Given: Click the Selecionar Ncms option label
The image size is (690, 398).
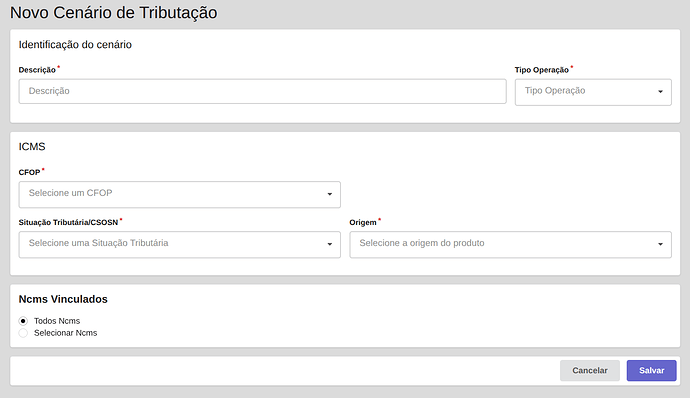Looking at the screenshot, I should point(66,333).
